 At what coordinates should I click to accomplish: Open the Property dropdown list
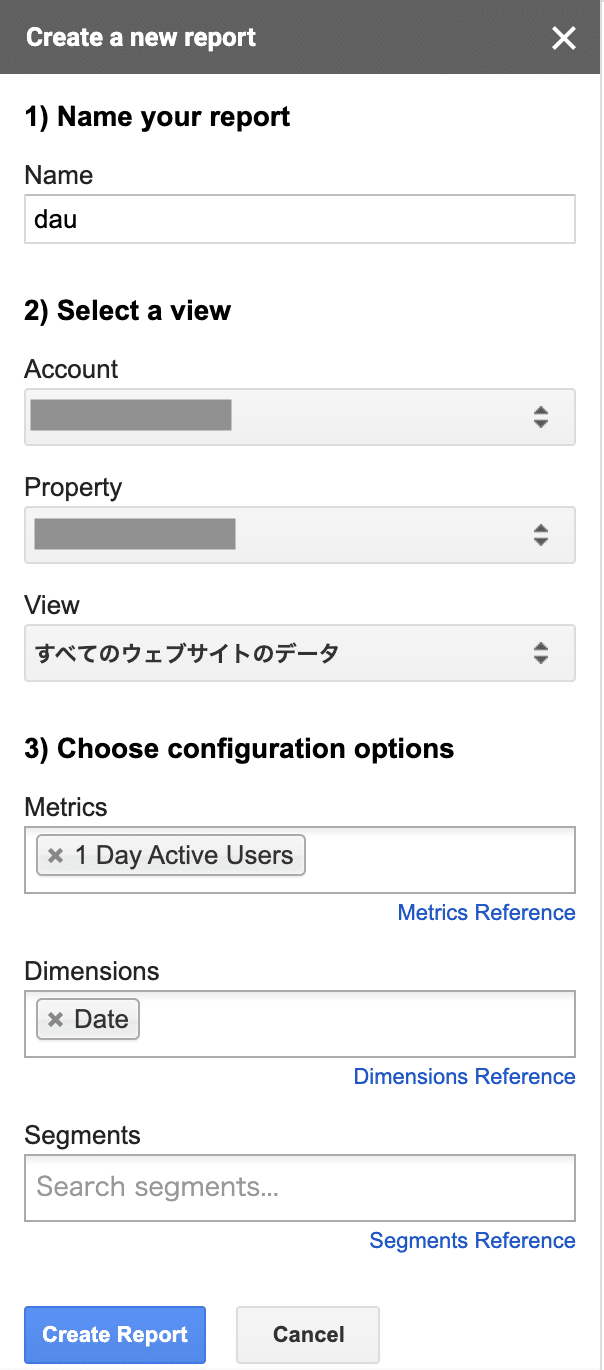click(300, 535)
